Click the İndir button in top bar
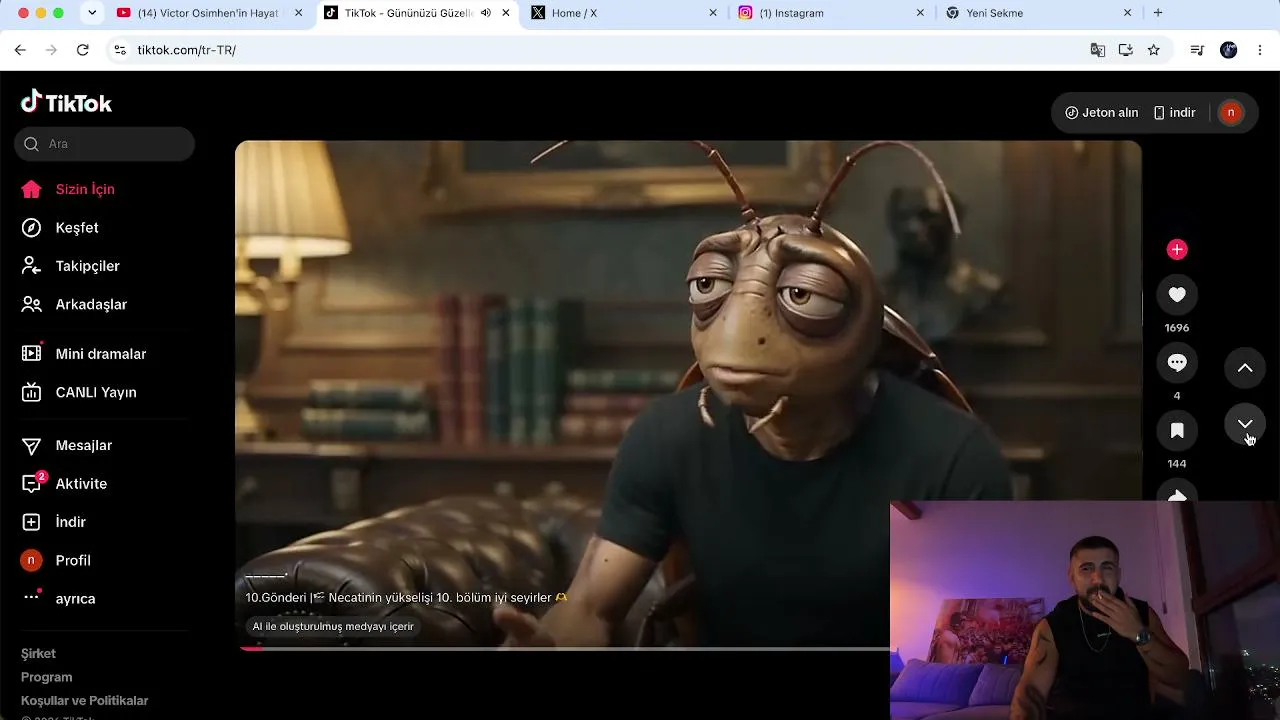 coord(1174,113)
